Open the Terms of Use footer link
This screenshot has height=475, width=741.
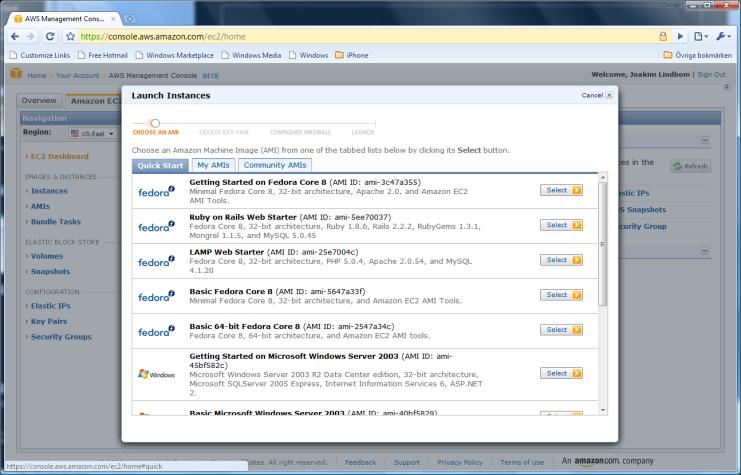522,462
